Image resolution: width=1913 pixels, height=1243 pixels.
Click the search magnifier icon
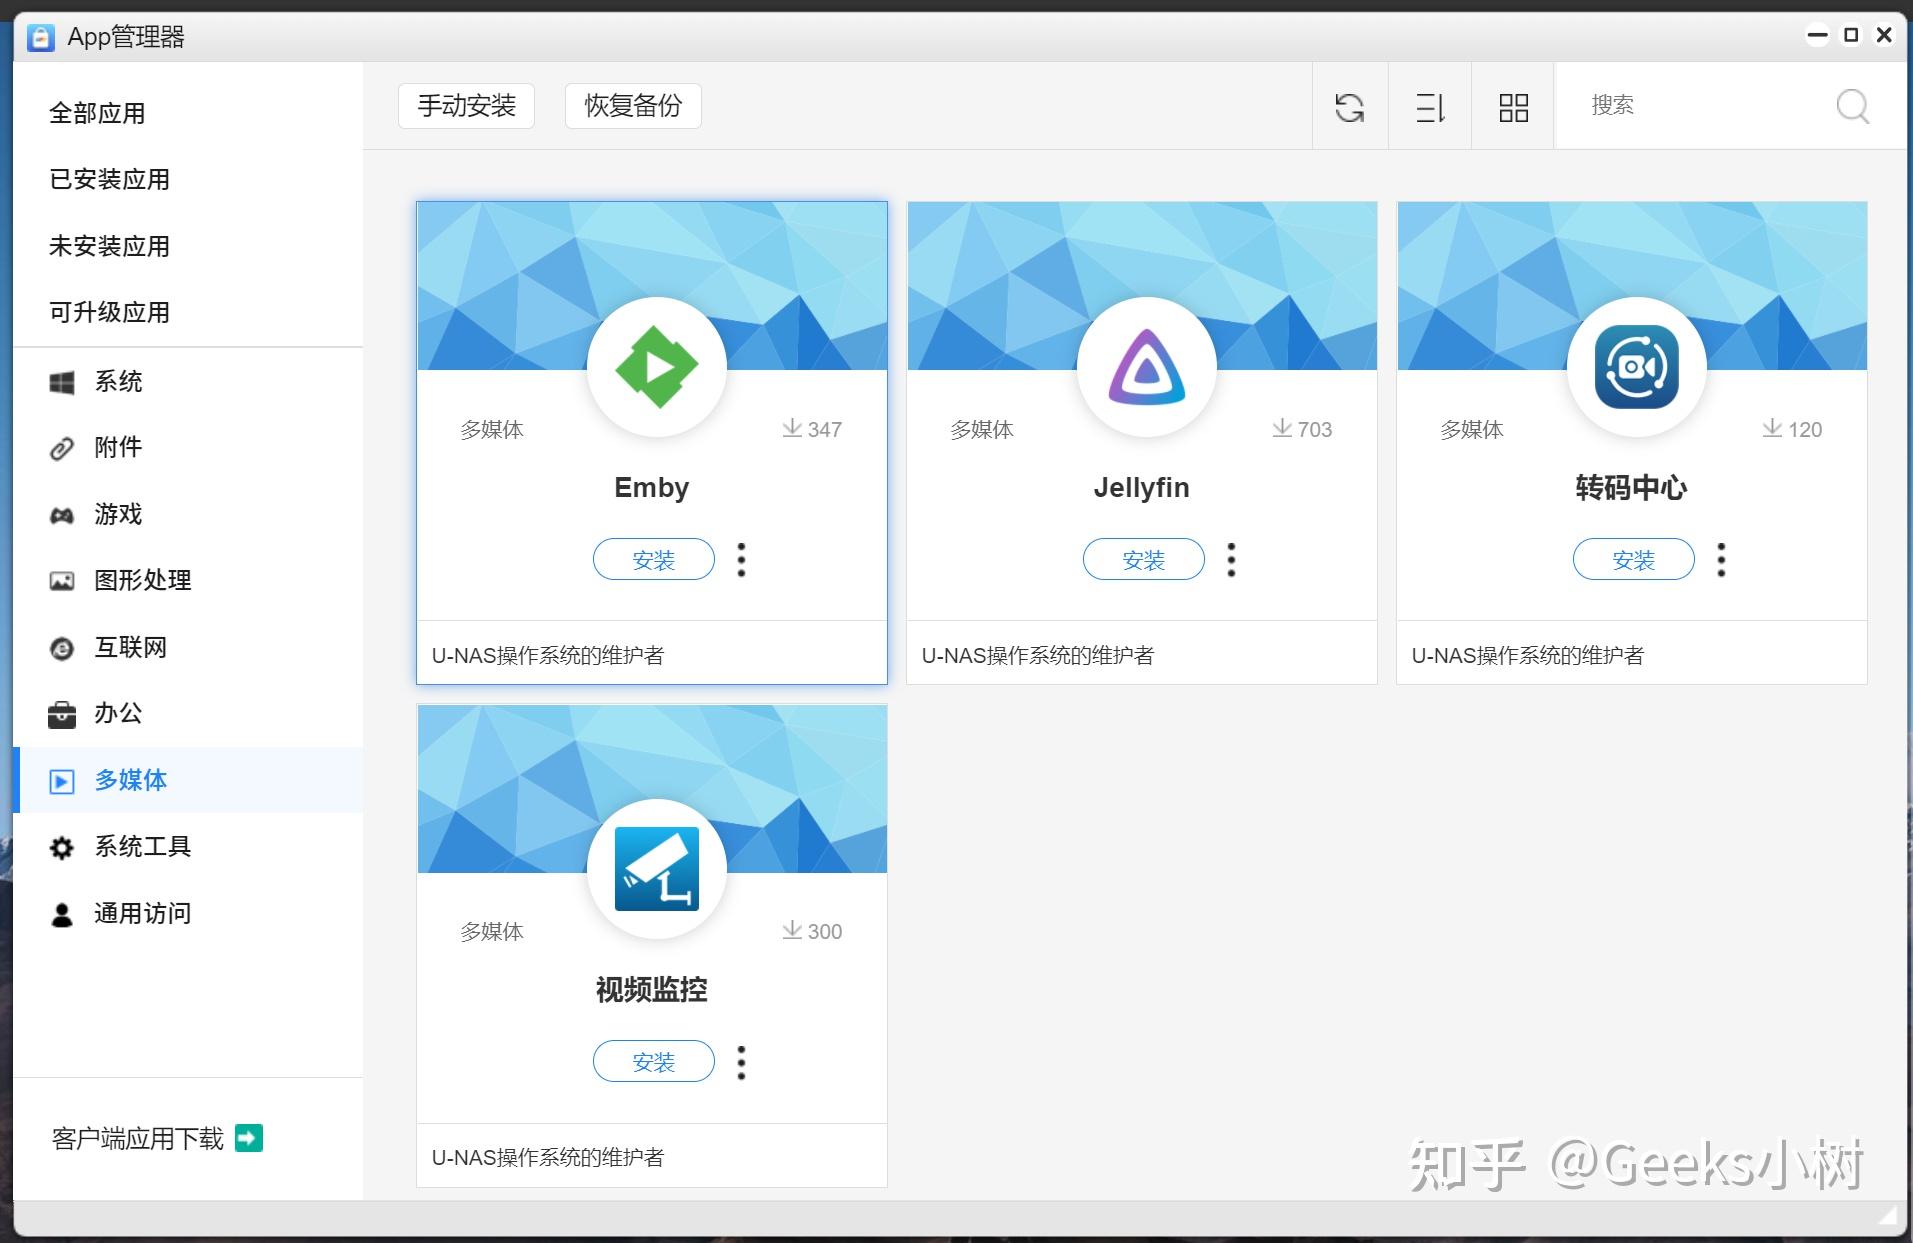[x=1852, y=106]
